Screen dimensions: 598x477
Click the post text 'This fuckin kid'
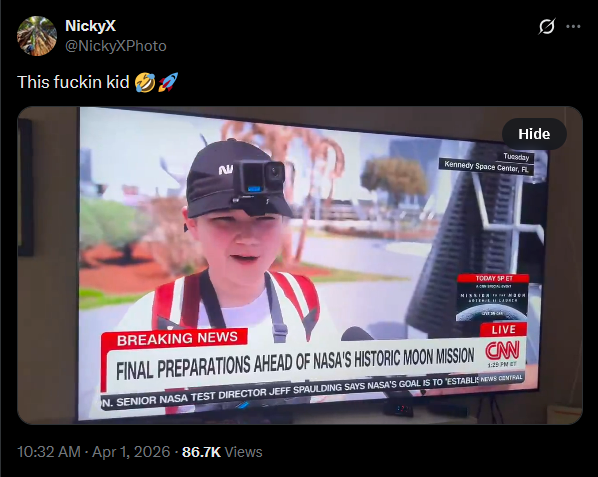(73, 82)
